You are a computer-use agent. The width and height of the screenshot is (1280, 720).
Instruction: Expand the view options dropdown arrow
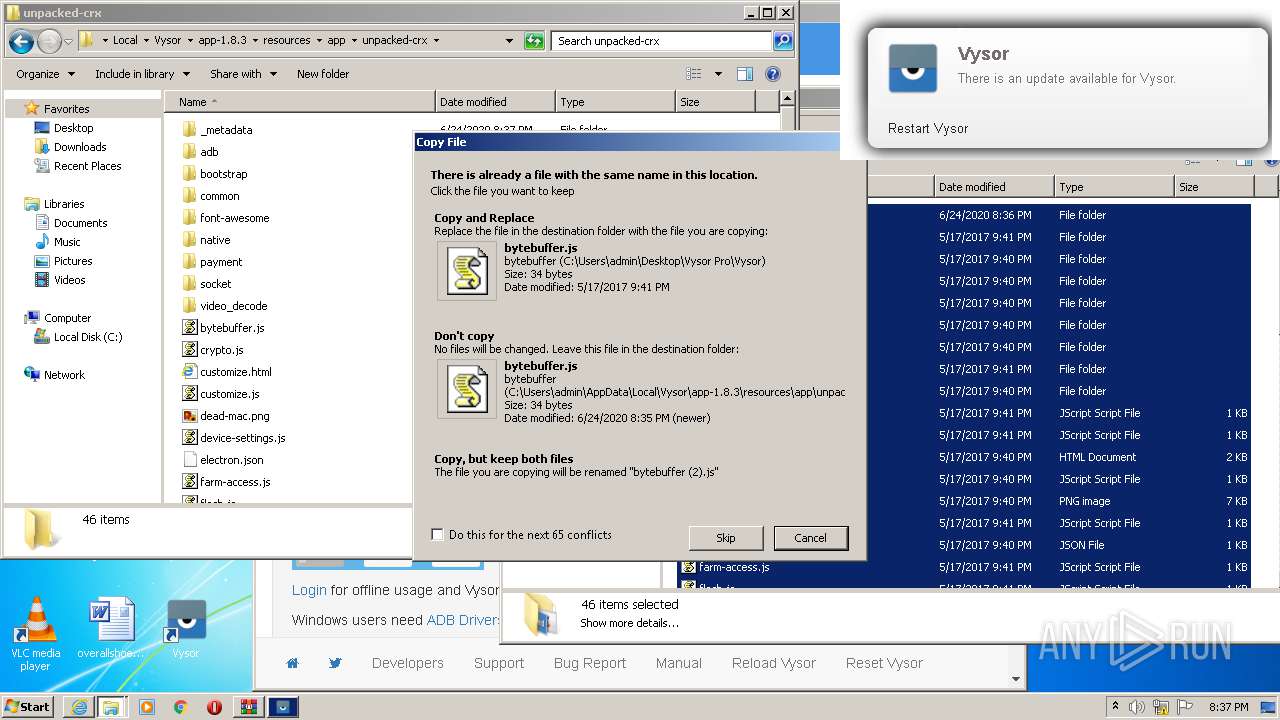click(x=718, y=74)
